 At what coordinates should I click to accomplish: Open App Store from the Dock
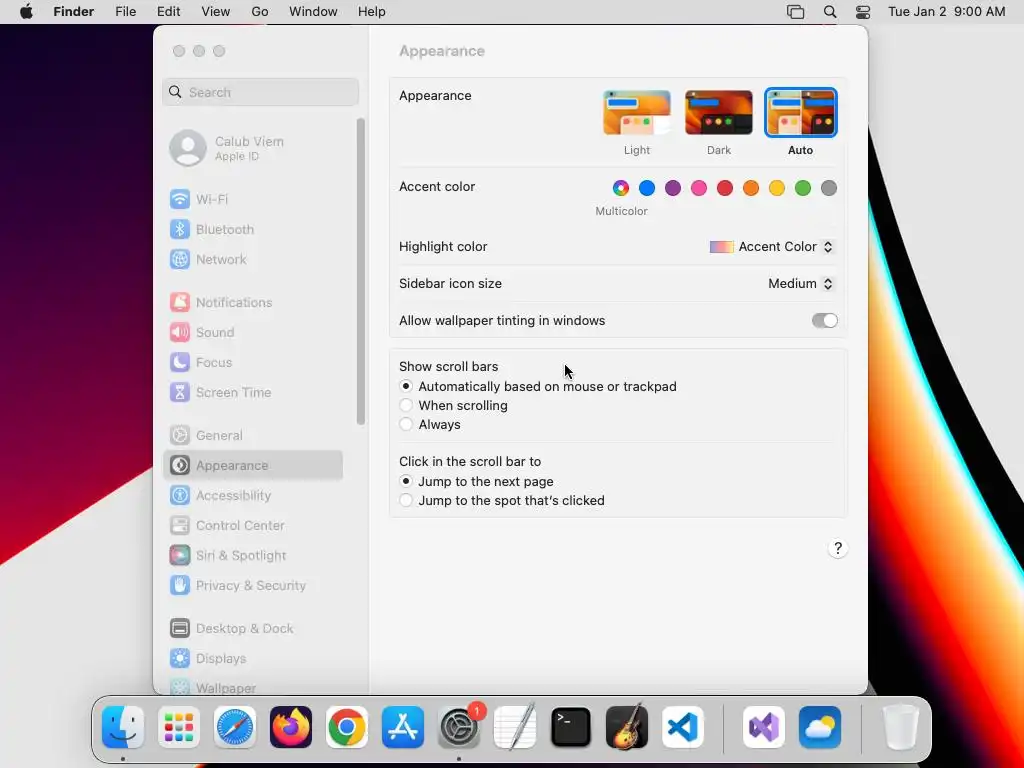point(403,727)
